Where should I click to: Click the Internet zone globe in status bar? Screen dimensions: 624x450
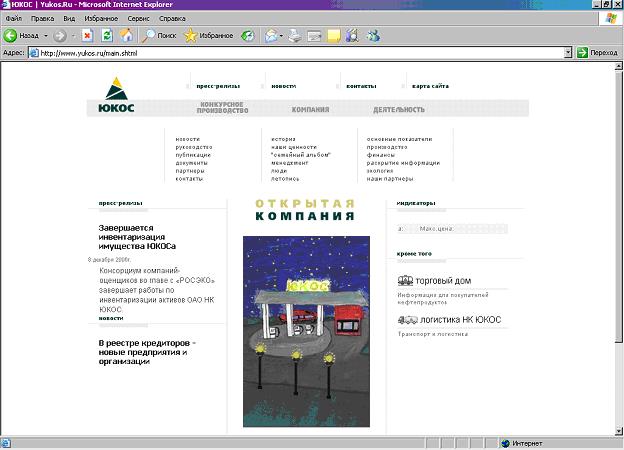coord(505,443)
